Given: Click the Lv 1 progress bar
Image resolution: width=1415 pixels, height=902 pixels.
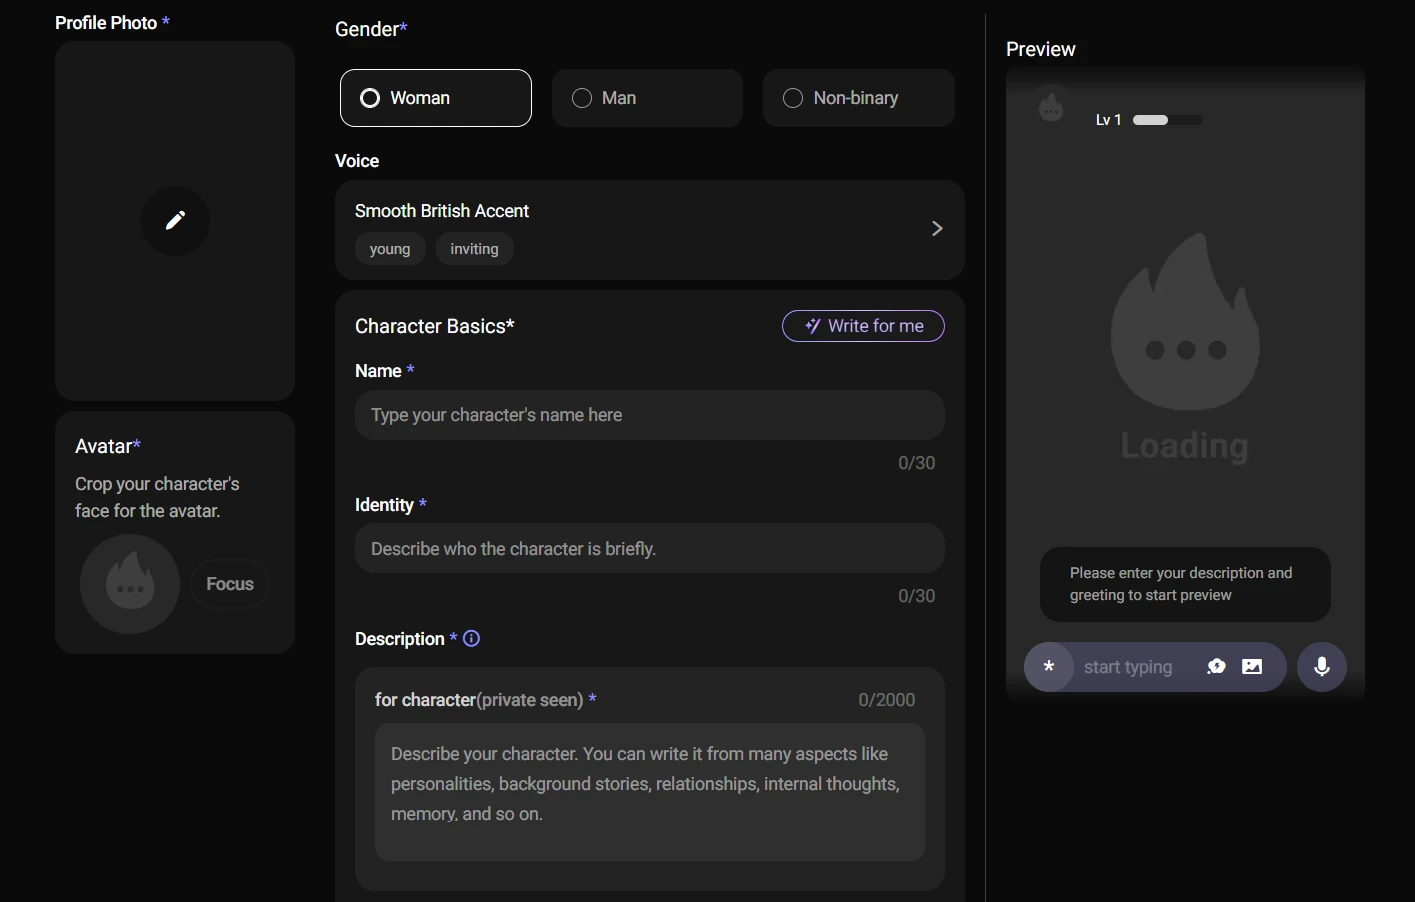Looking at the screenshot, I should (x=1167, y=120).
